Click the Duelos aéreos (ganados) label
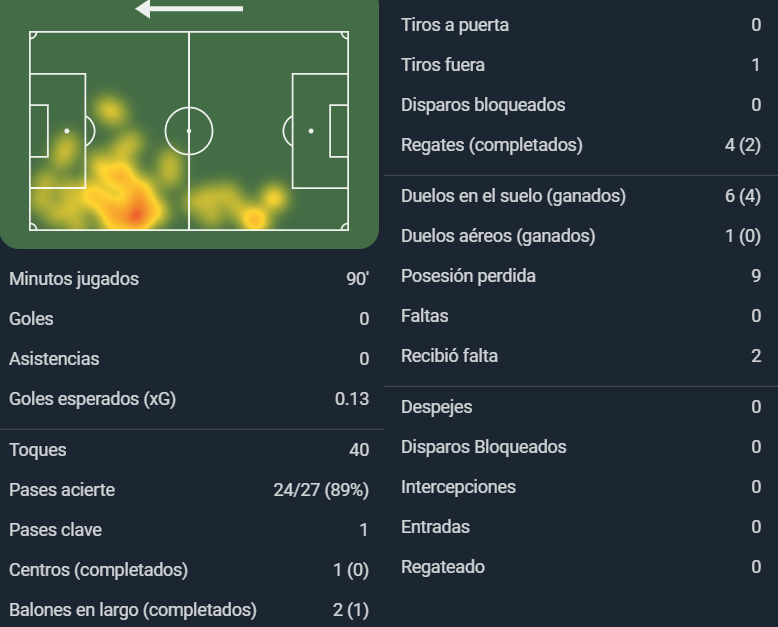Image resolution: width=778 pixels, height=627 pixels. coord(498,236)
